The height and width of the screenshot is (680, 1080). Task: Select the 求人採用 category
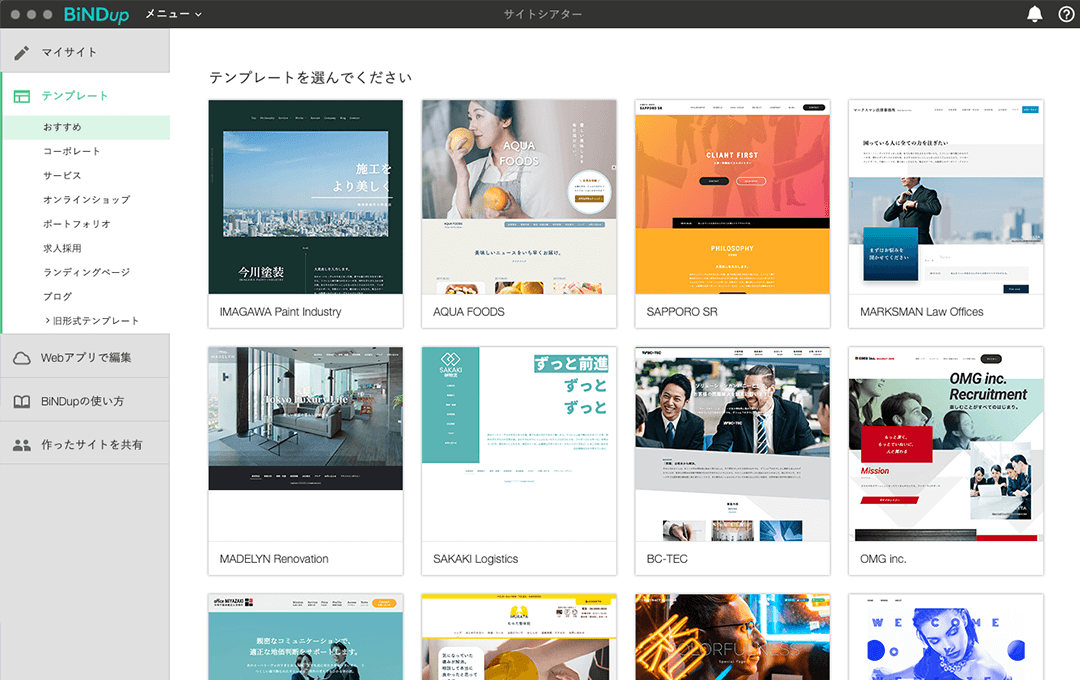[x=62, y=248]
